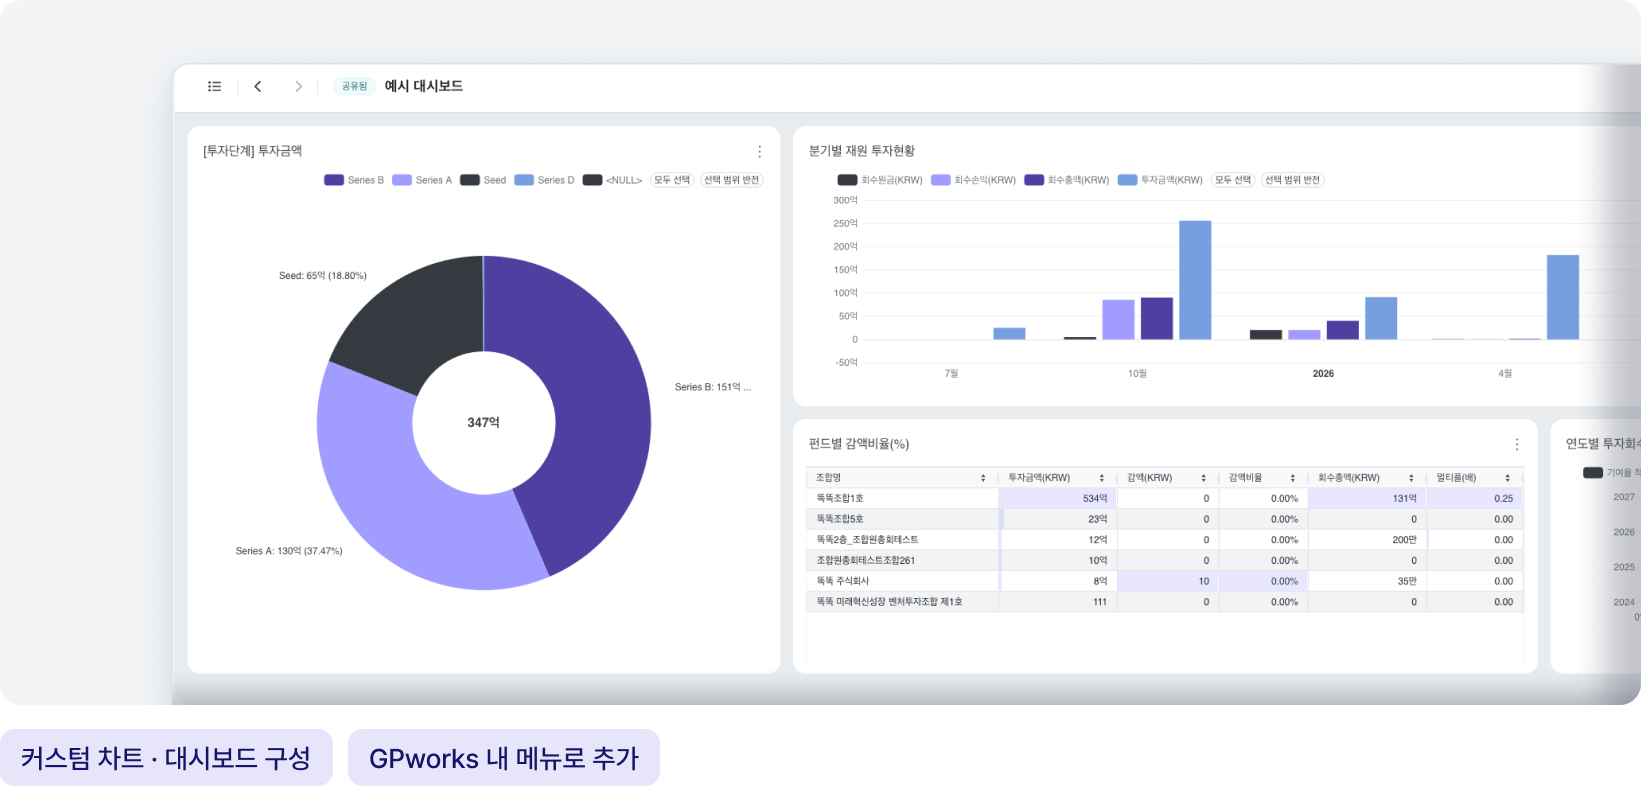
Task: Sort table by 회수총액(KRW) column arrows
Action: [x=1411, y=478]
